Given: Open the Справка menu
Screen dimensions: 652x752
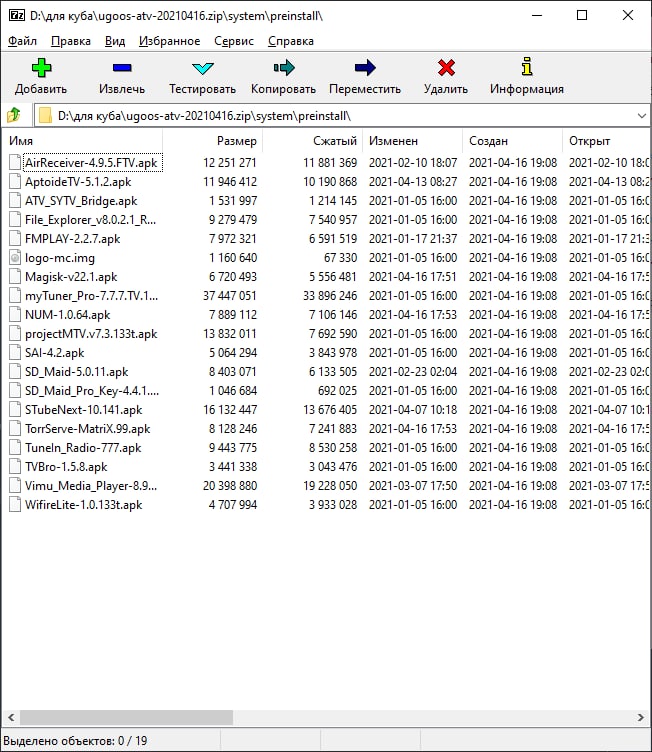Looking at the screenshot, I should pyautogui.click(x=291, y=41).
